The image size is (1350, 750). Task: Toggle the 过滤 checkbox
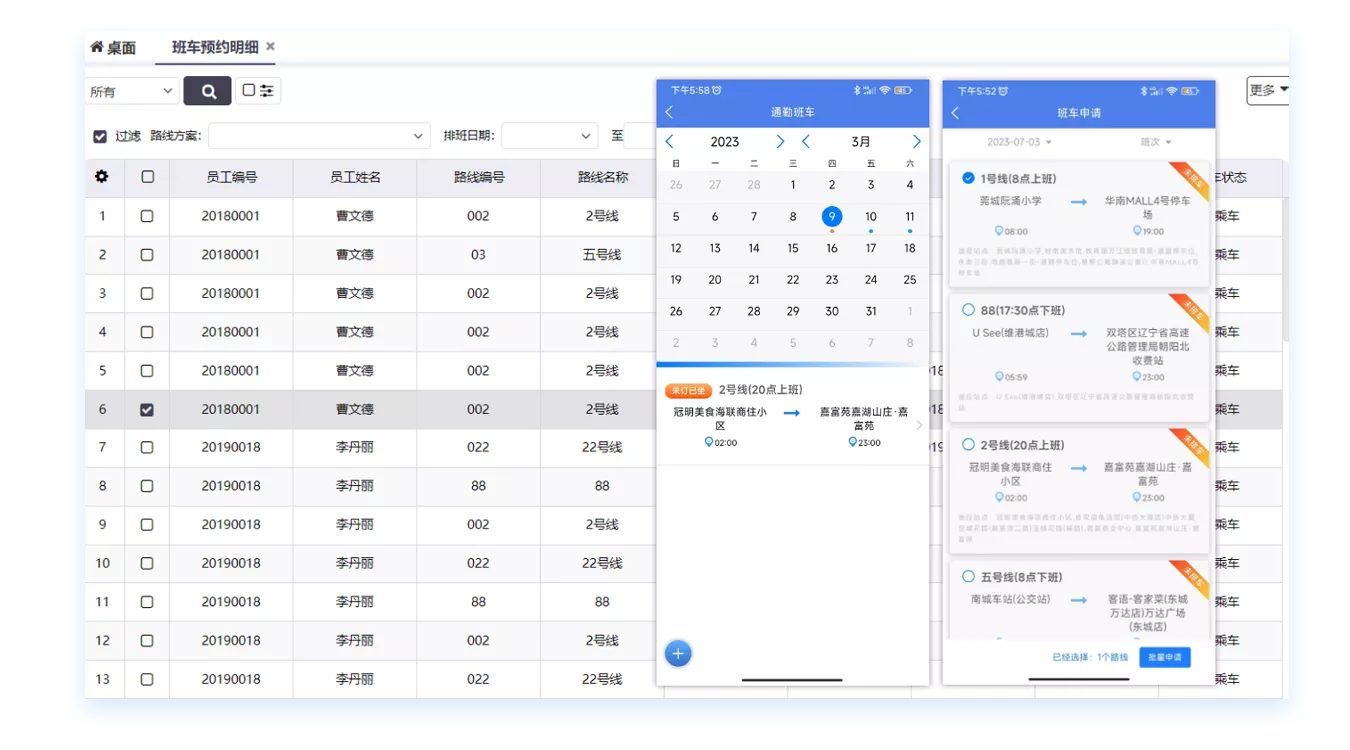pos(100,136)
